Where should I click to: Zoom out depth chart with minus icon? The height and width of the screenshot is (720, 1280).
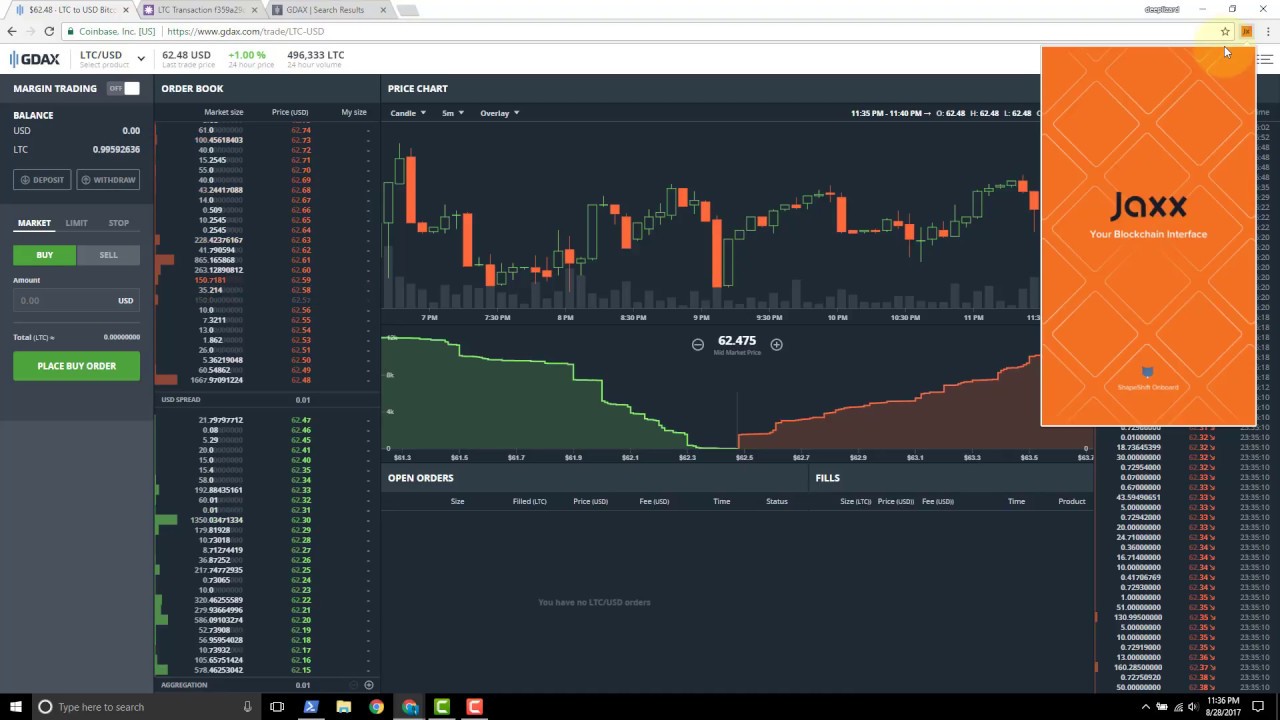click(698, 344)
